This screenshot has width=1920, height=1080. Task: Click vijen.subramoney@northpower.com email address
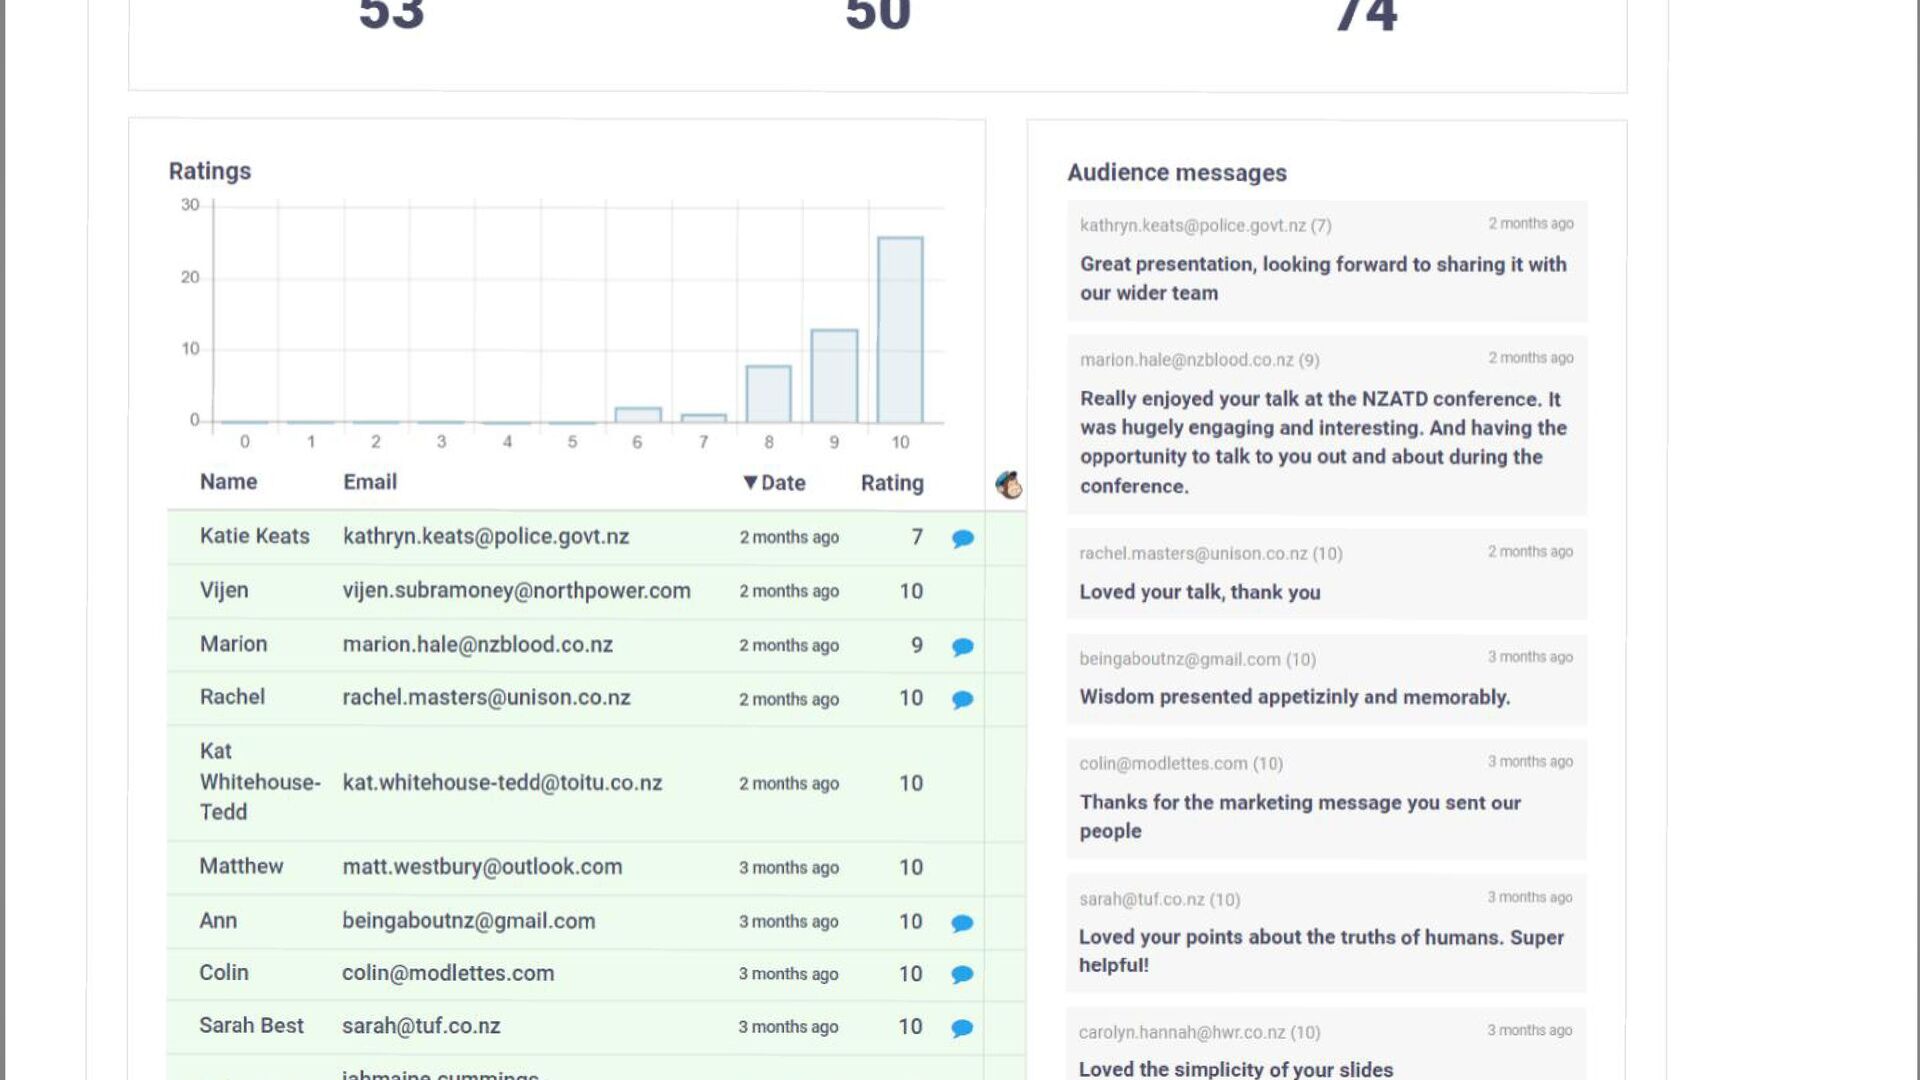click(x=516, y=591)
